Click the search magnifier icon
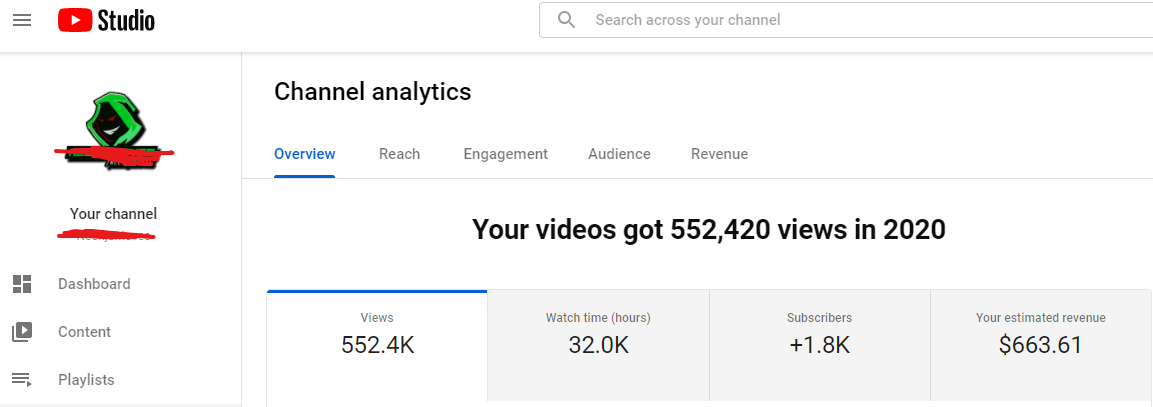This screenshot has width=1153, height=407. 566,20
